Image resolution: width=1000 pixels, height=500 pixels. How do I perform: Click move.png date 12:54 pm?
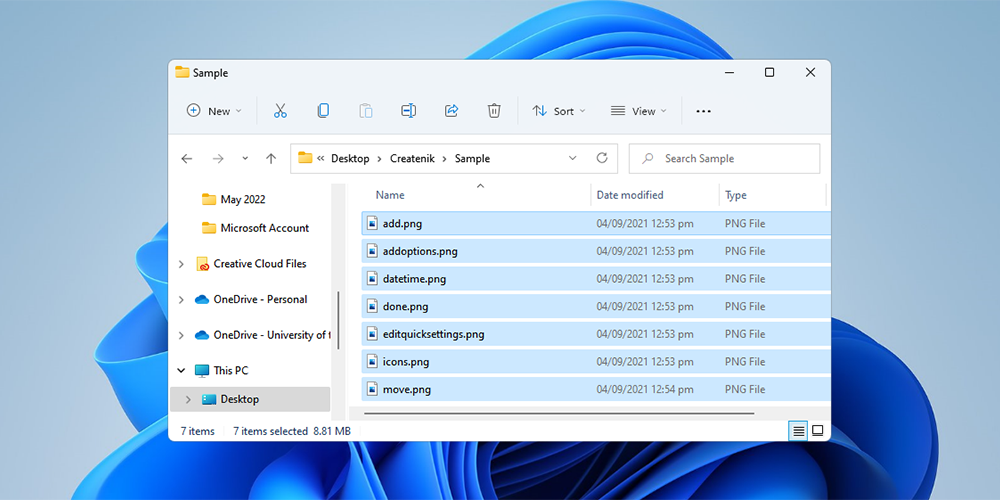click(x=645, y=390)
